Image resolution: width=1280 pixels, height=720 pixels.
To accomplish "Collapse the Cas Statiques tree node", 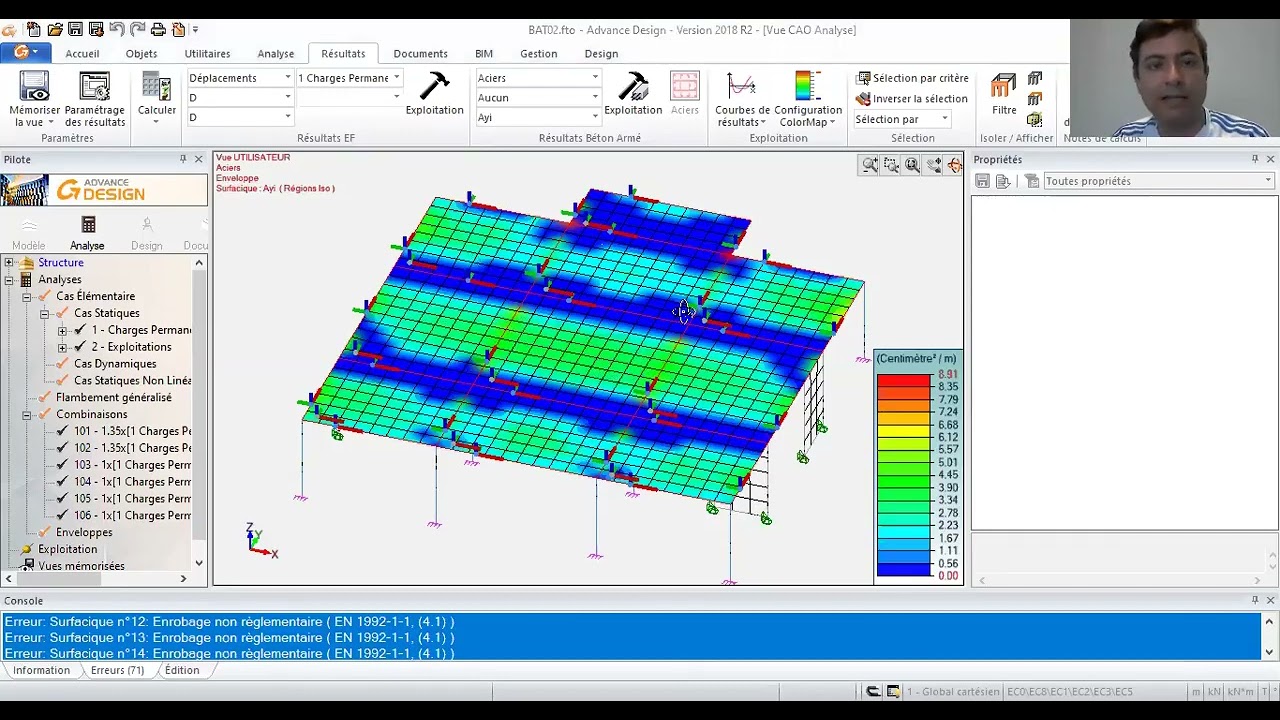I will [45, 313].
